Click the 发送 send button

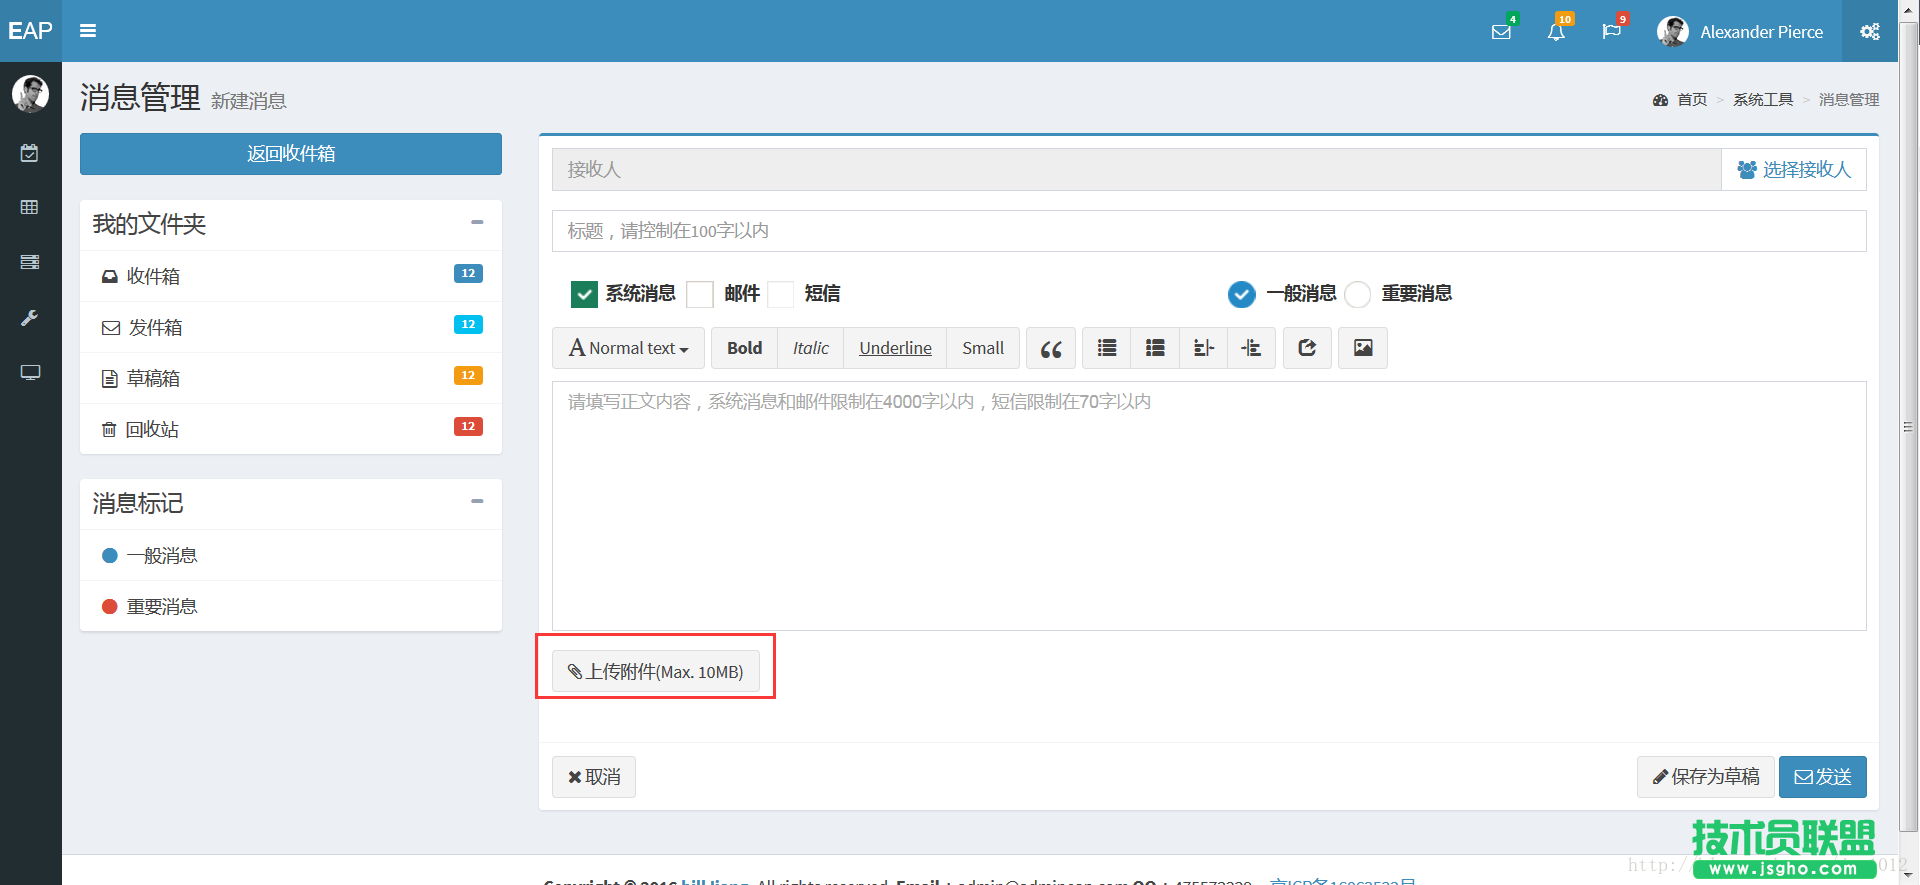point(1822,777)
